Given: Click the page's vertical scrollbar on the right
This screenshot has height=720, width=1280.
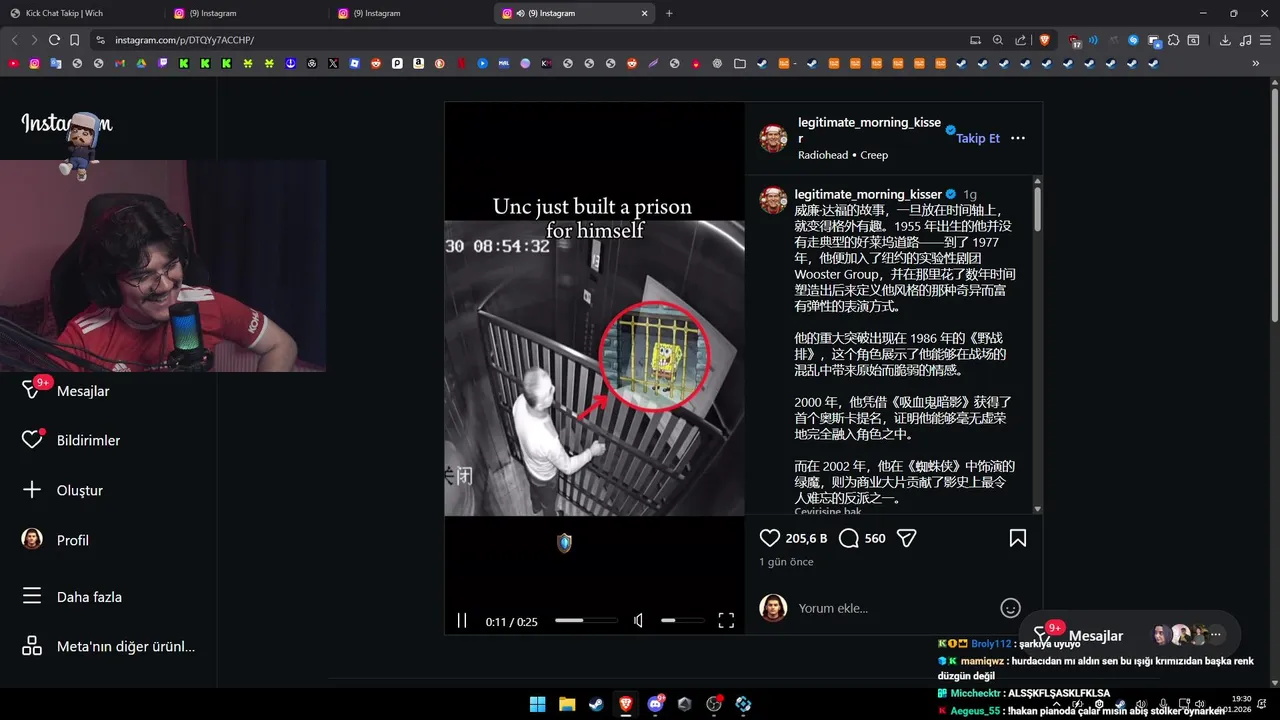Looking at the screenshot, I should click(1274, 205).
